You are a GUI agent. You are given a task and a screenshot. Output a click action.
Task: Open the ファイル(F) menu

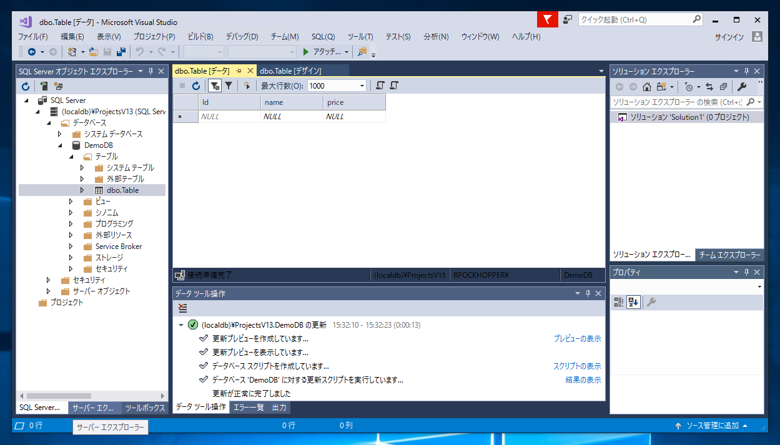[x=33, y=37]
